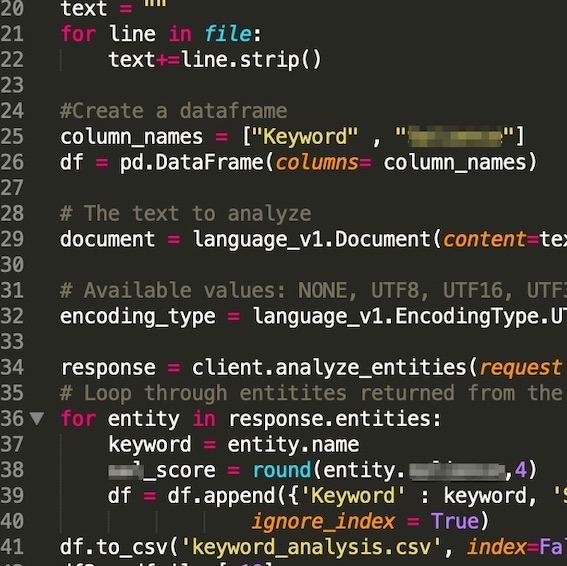Click 'keyword_analysis.csv' string on line 41
Viewport: 567px width, 566px height.
(311, 547)
